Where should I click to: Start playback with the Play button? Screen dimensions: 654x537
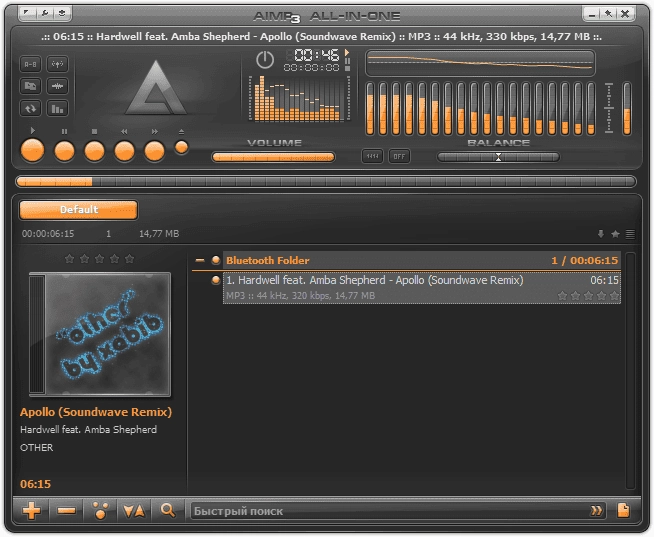[x=33, y=150]
